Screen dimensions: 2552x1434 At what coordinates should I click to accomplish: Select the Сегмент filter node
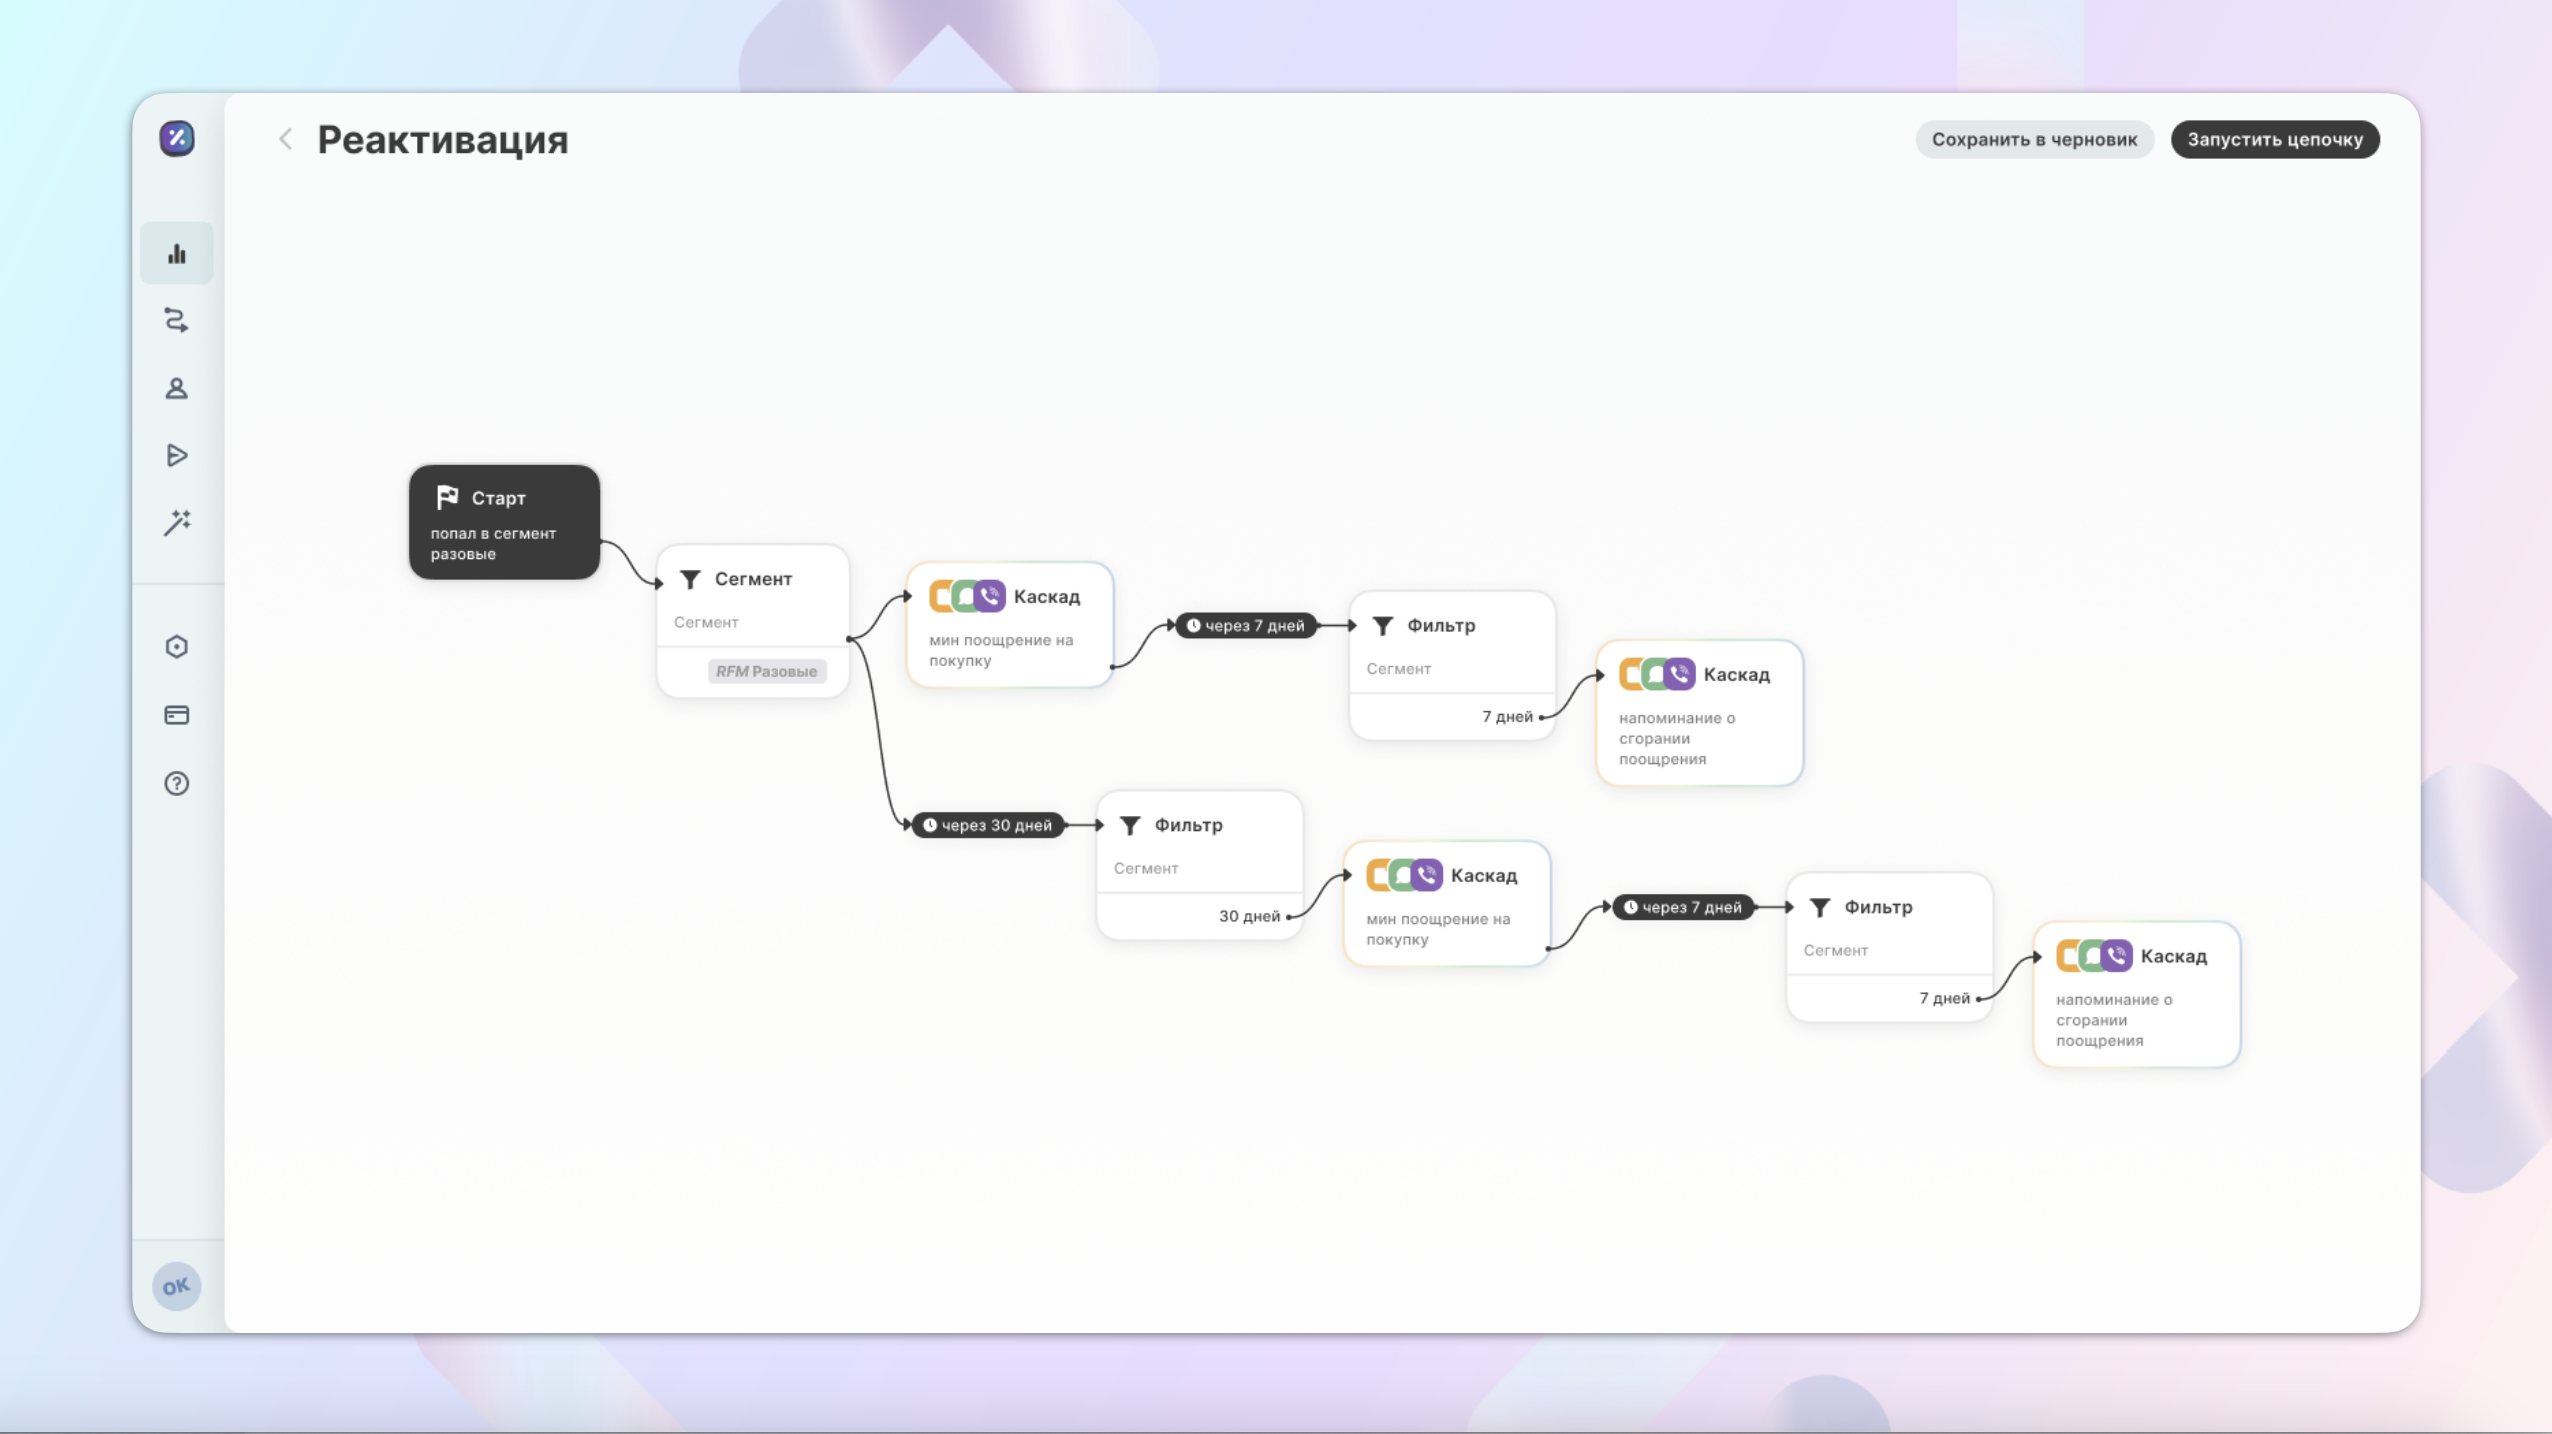coord(753,621)
